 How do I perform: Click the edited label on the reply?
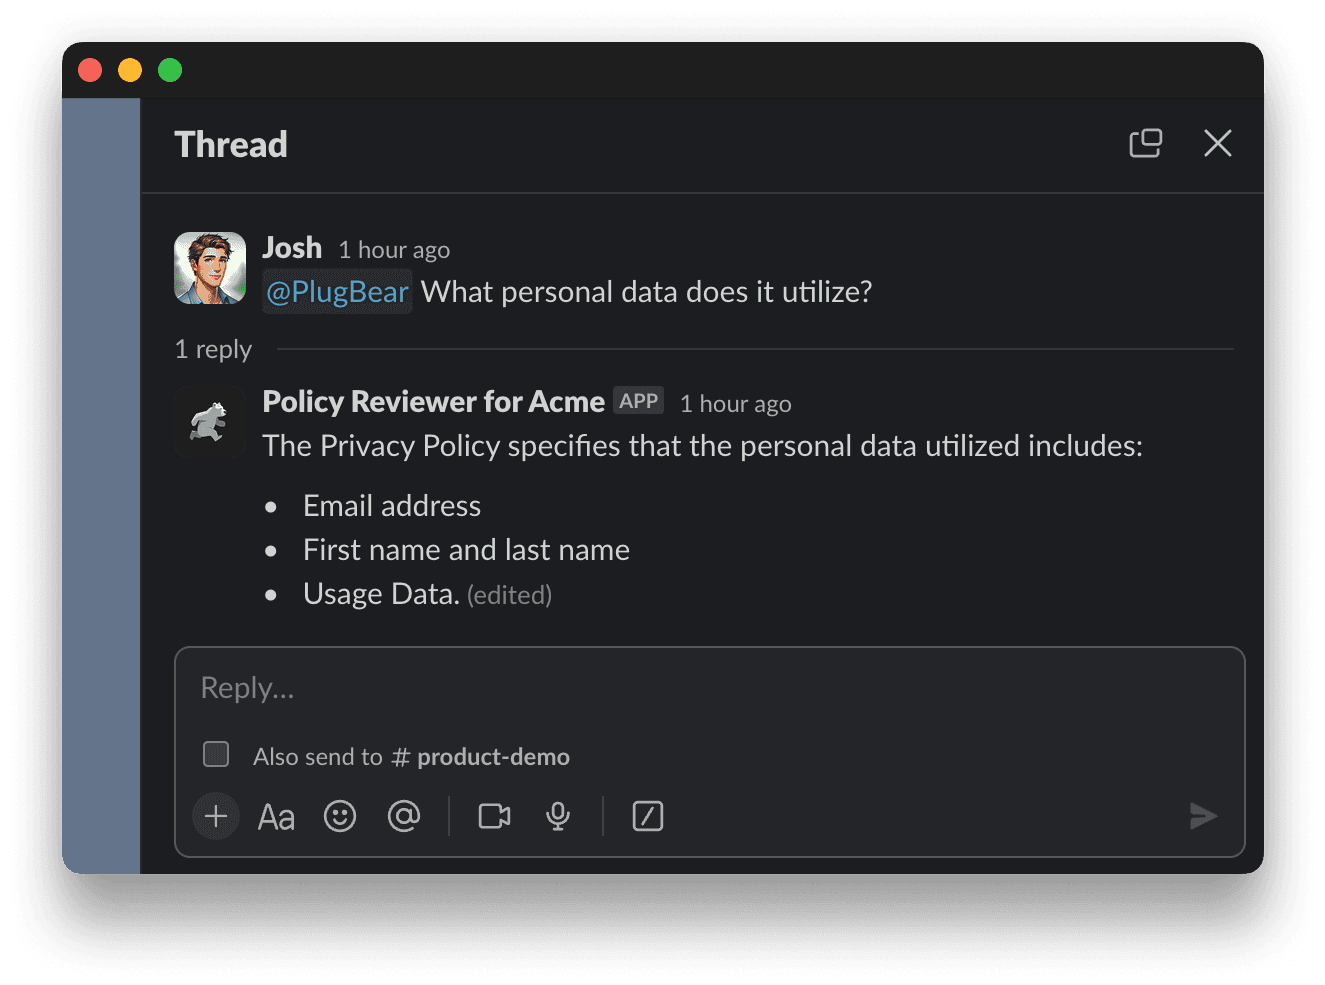pos(509,594)
